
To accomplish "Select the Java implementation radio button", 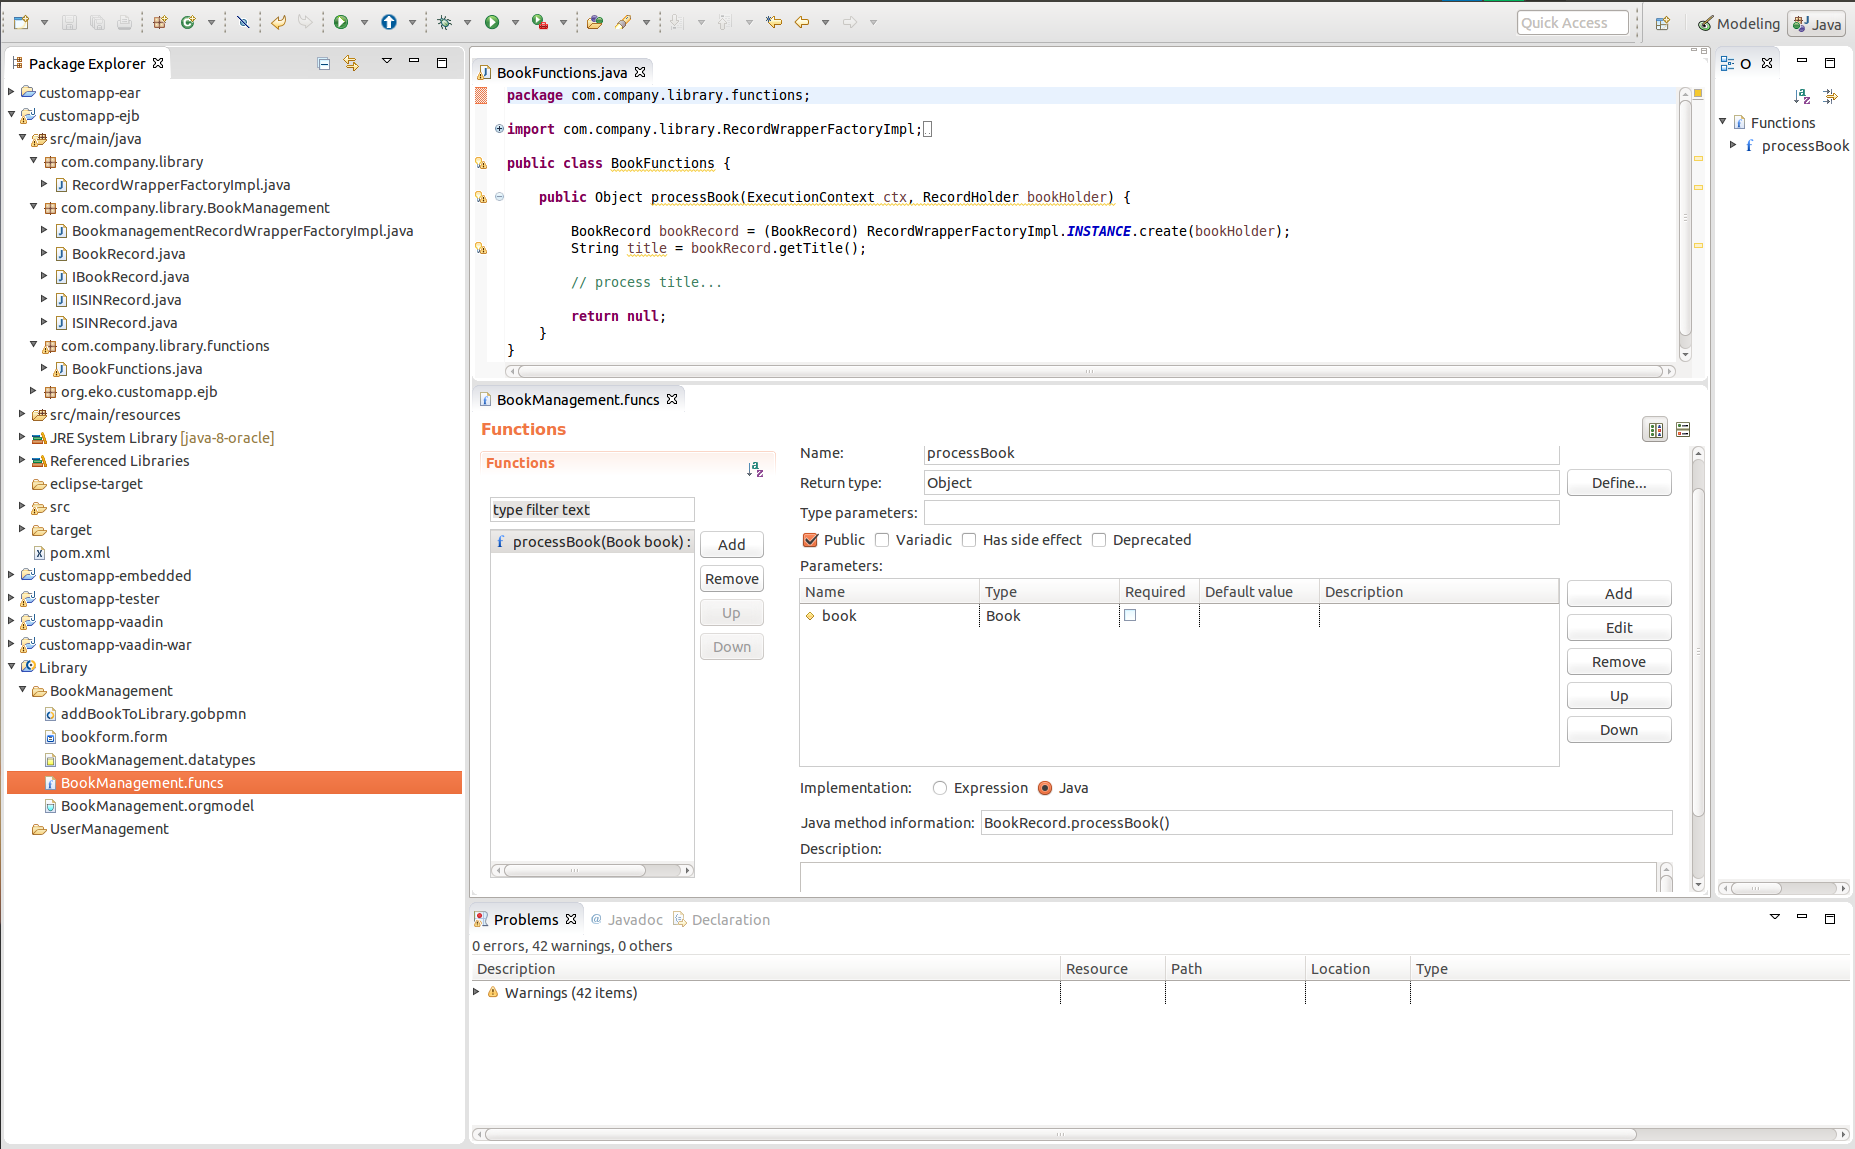I will [x=1045, y=788].
